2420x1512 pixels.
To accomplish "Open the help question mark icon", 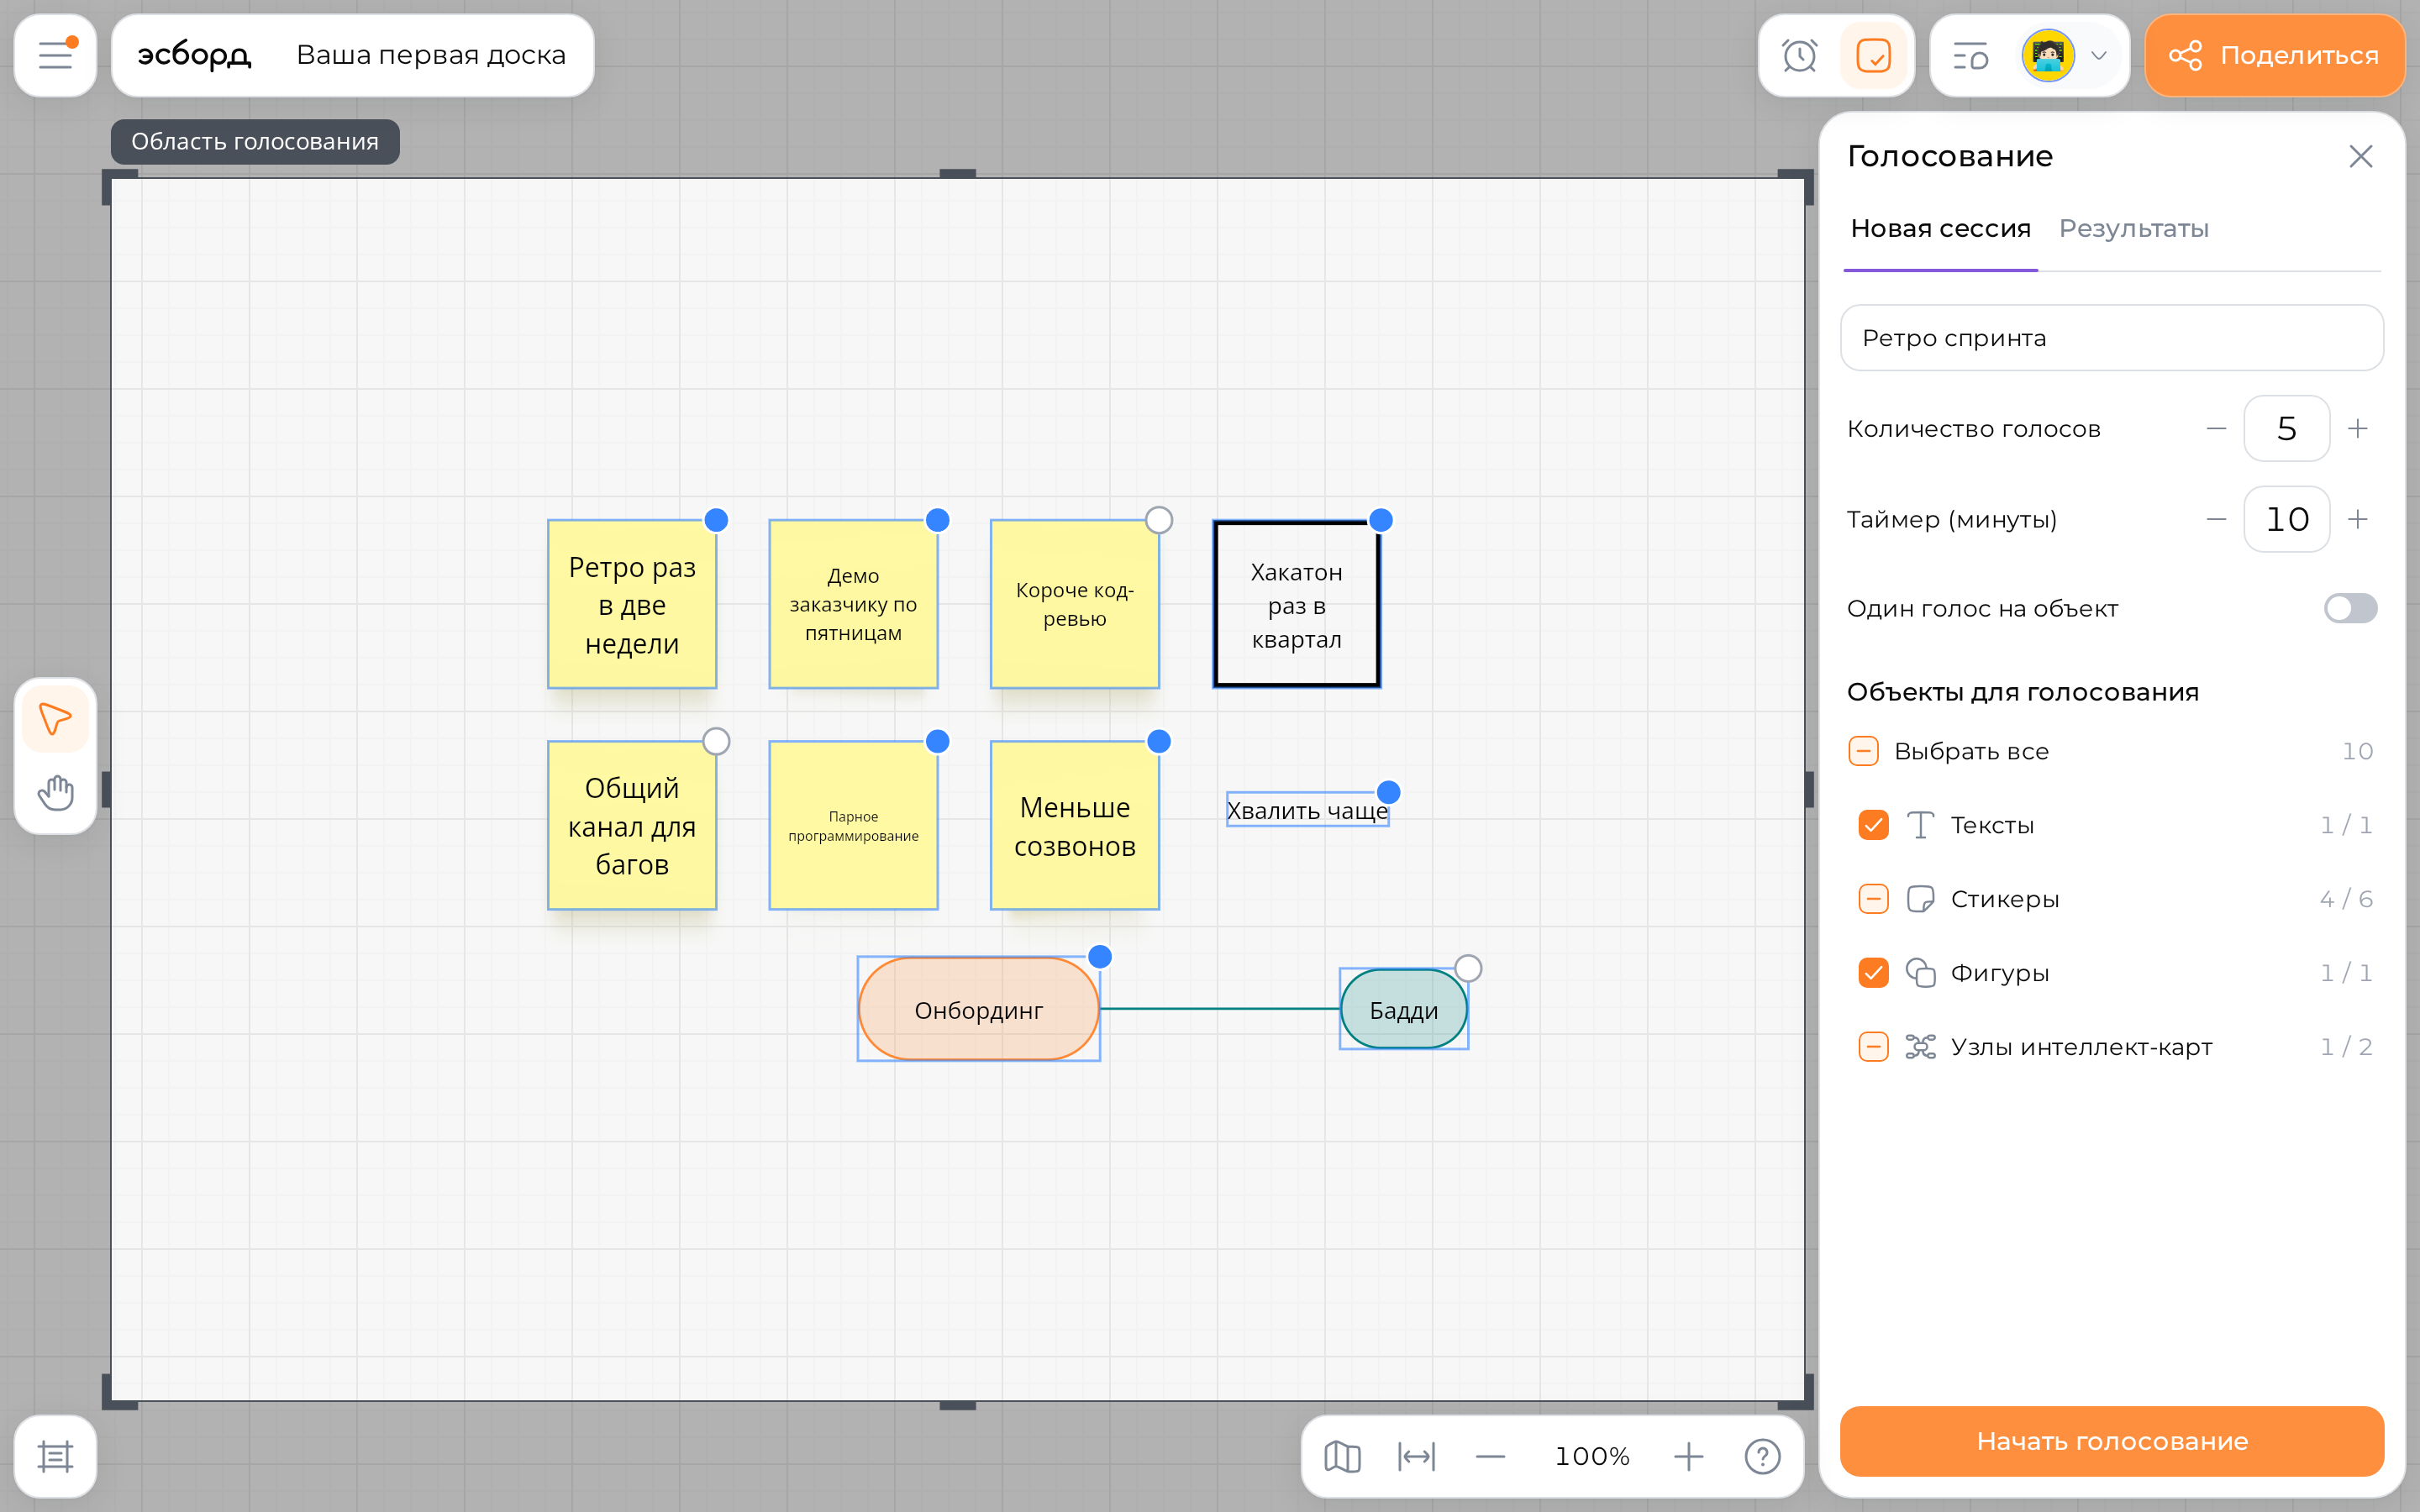I will pos(1762,1456).
